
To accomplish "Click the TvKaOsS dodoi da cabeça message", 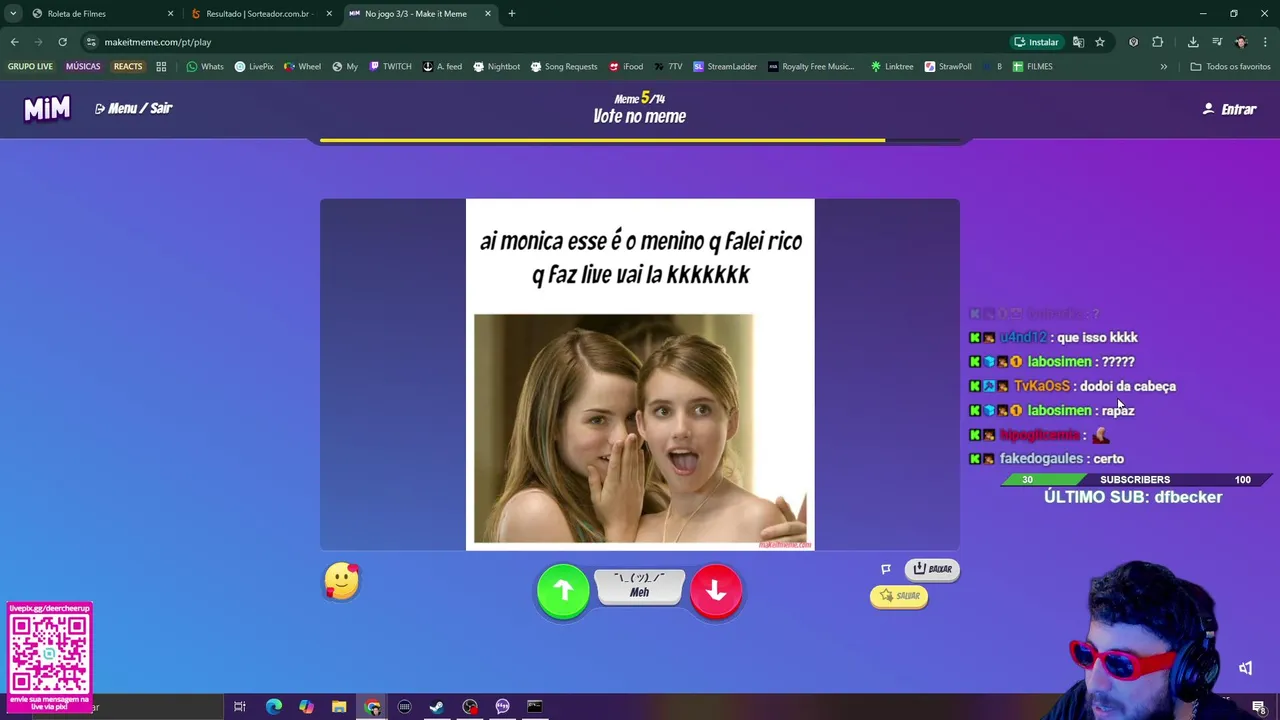I will 1073,386.
